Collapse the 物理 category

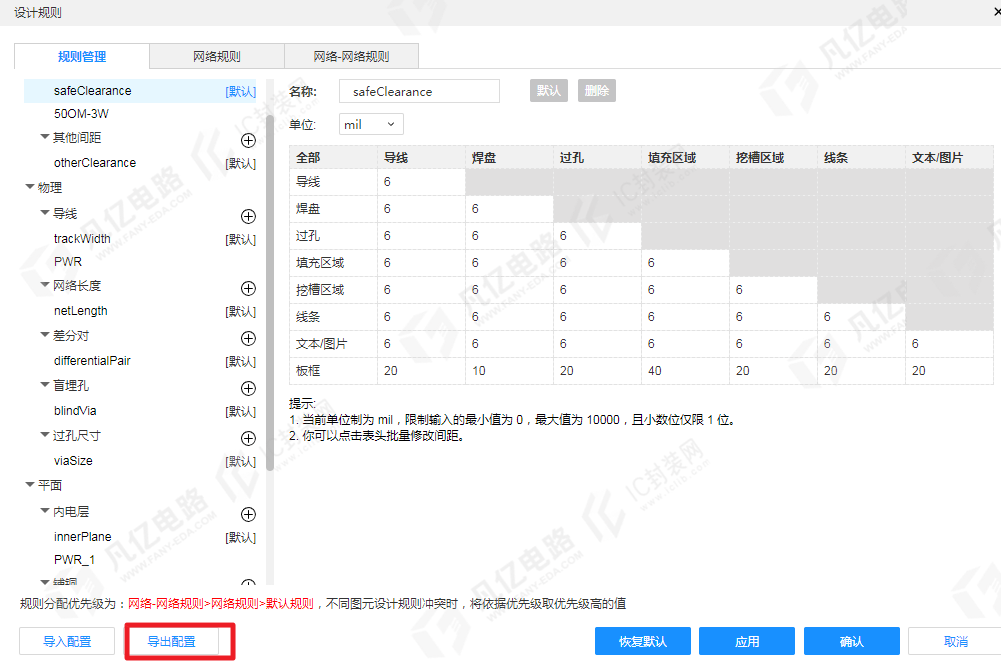tap(29, 187)
